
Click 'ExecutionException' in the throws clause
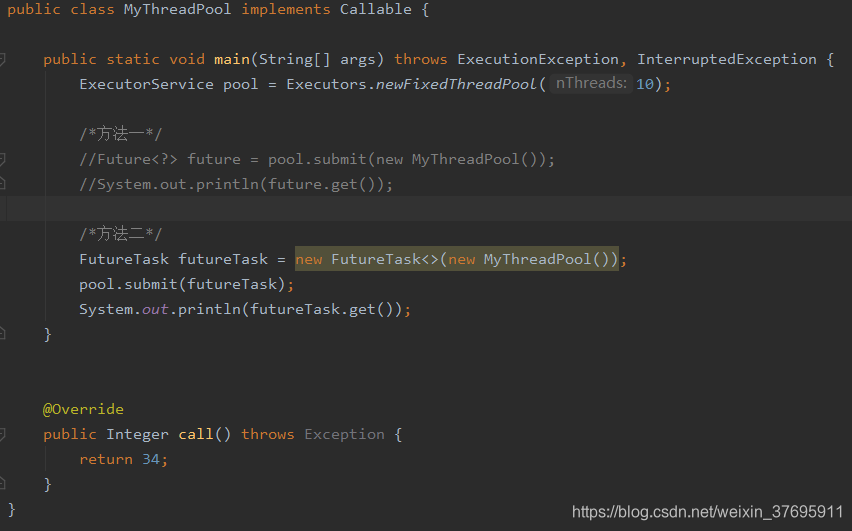click(x=537, y=59)
